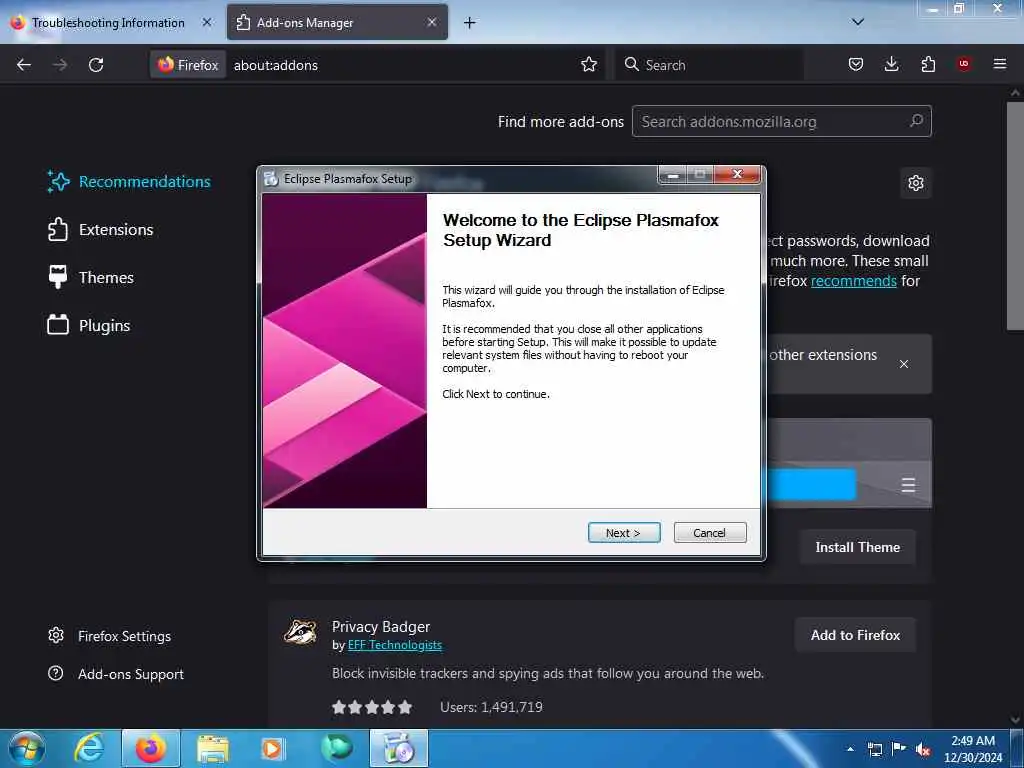The height and width of the screenshot is (768, 1024).
Task: Open the Firefox application menu
Action: click(x=1000, y=64)
